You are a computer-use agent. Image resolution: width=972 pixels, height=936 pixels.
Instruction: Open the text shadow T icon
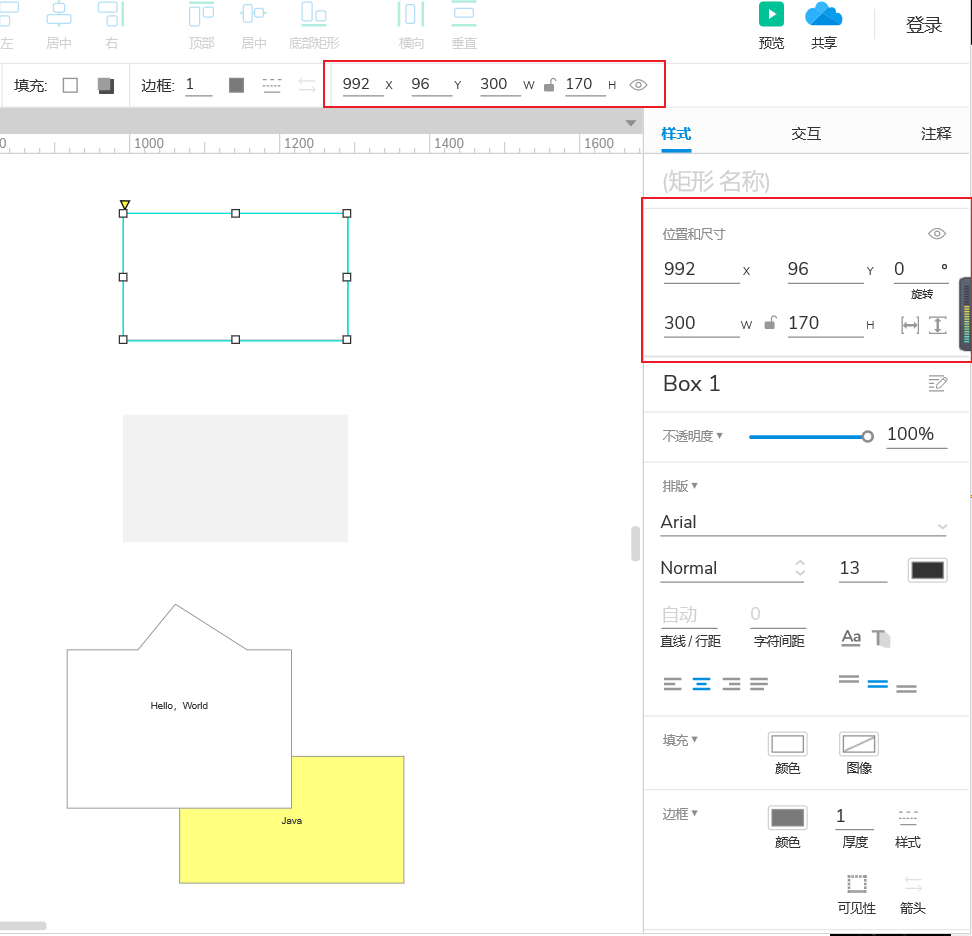click(881, 638)
